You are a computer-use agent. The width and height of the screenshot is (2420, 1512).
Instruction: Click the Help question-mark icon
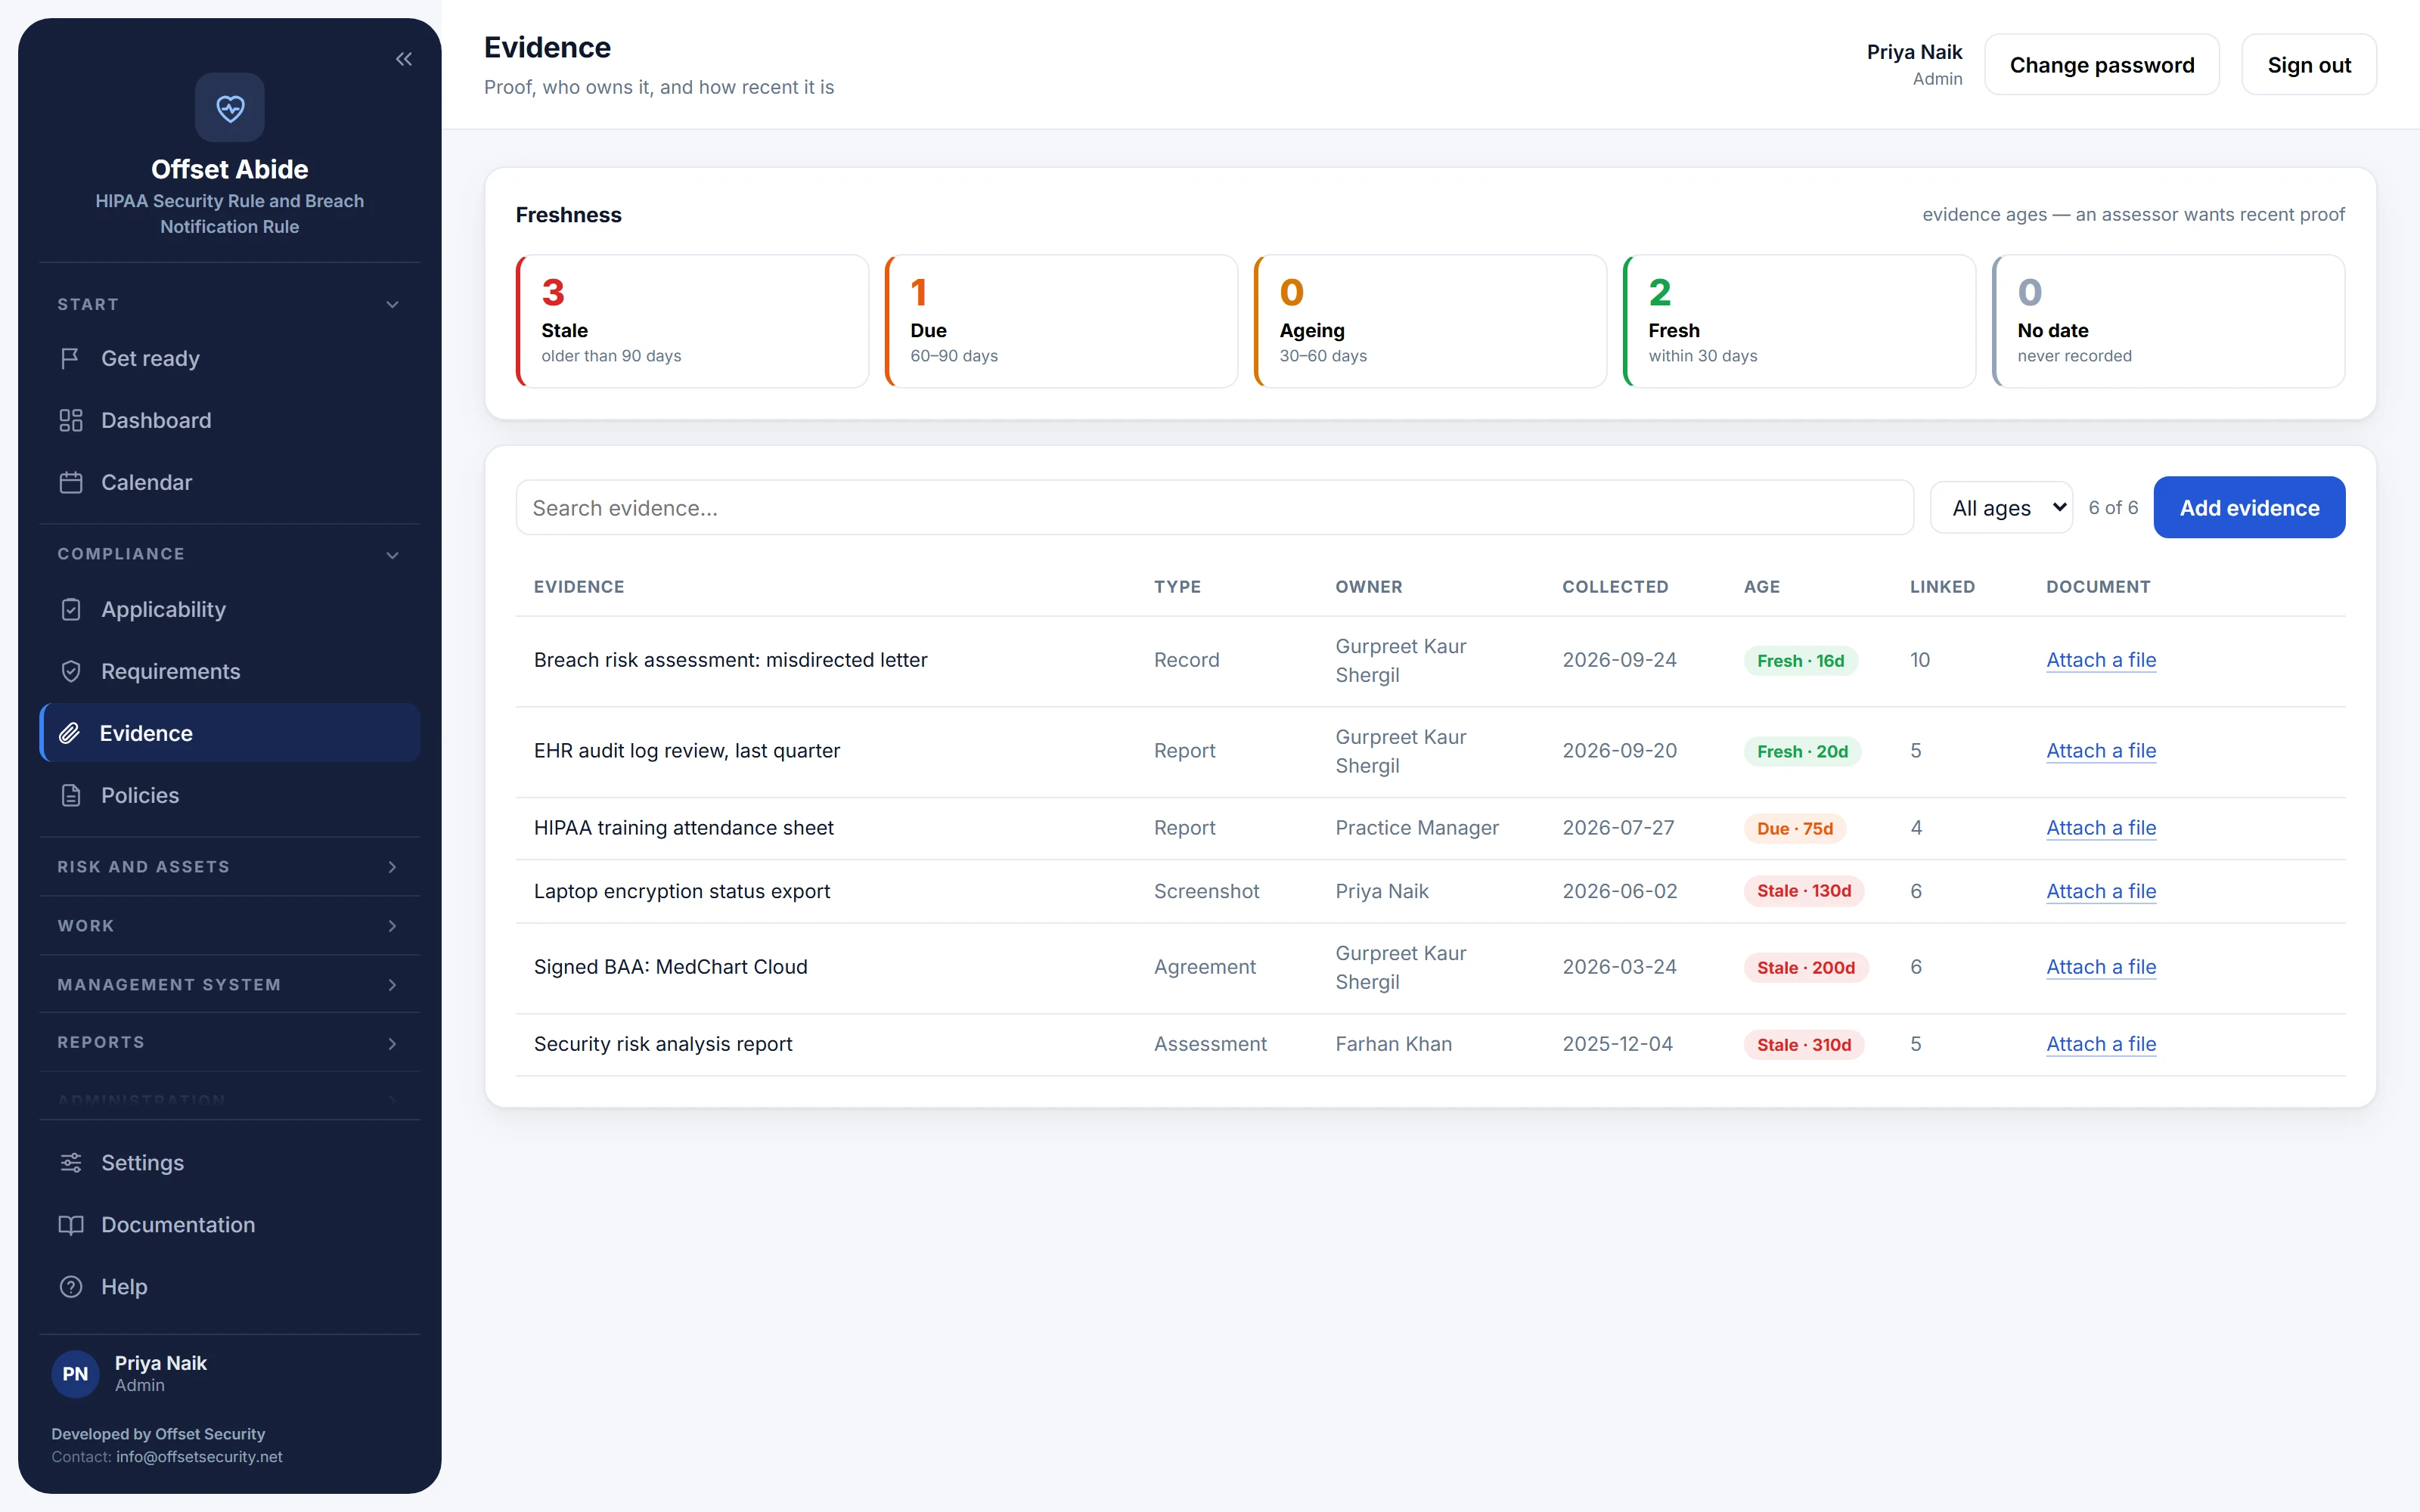click(70, 1286)
